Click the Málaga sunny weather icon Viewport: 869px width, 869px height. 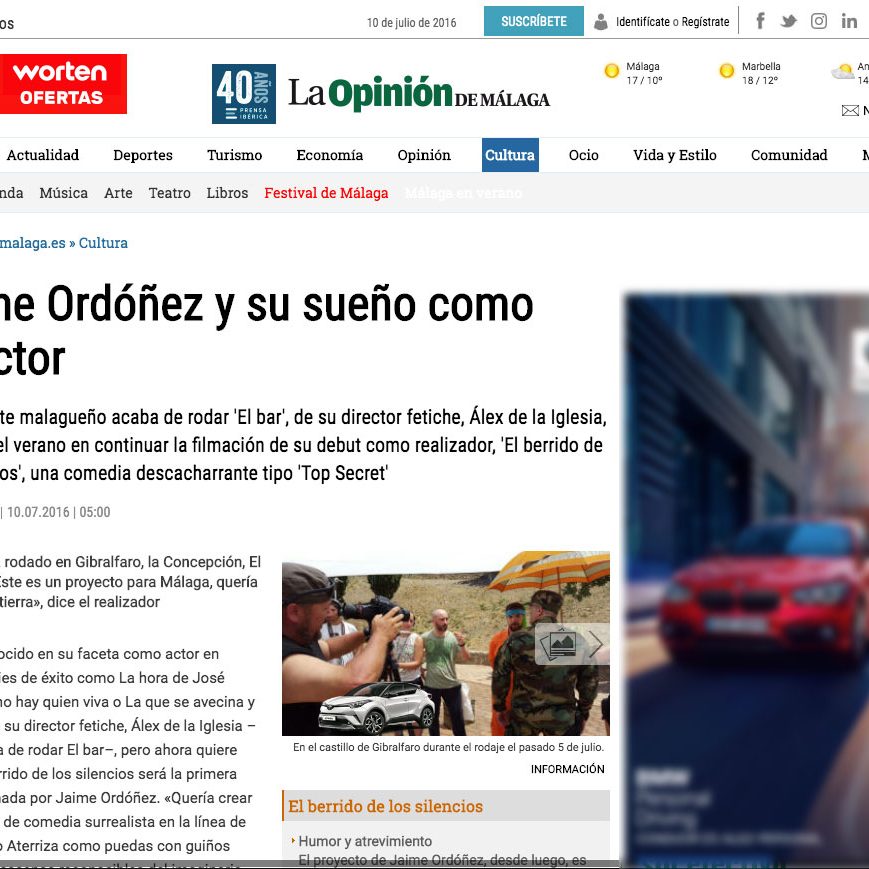[x=612, y=71]
